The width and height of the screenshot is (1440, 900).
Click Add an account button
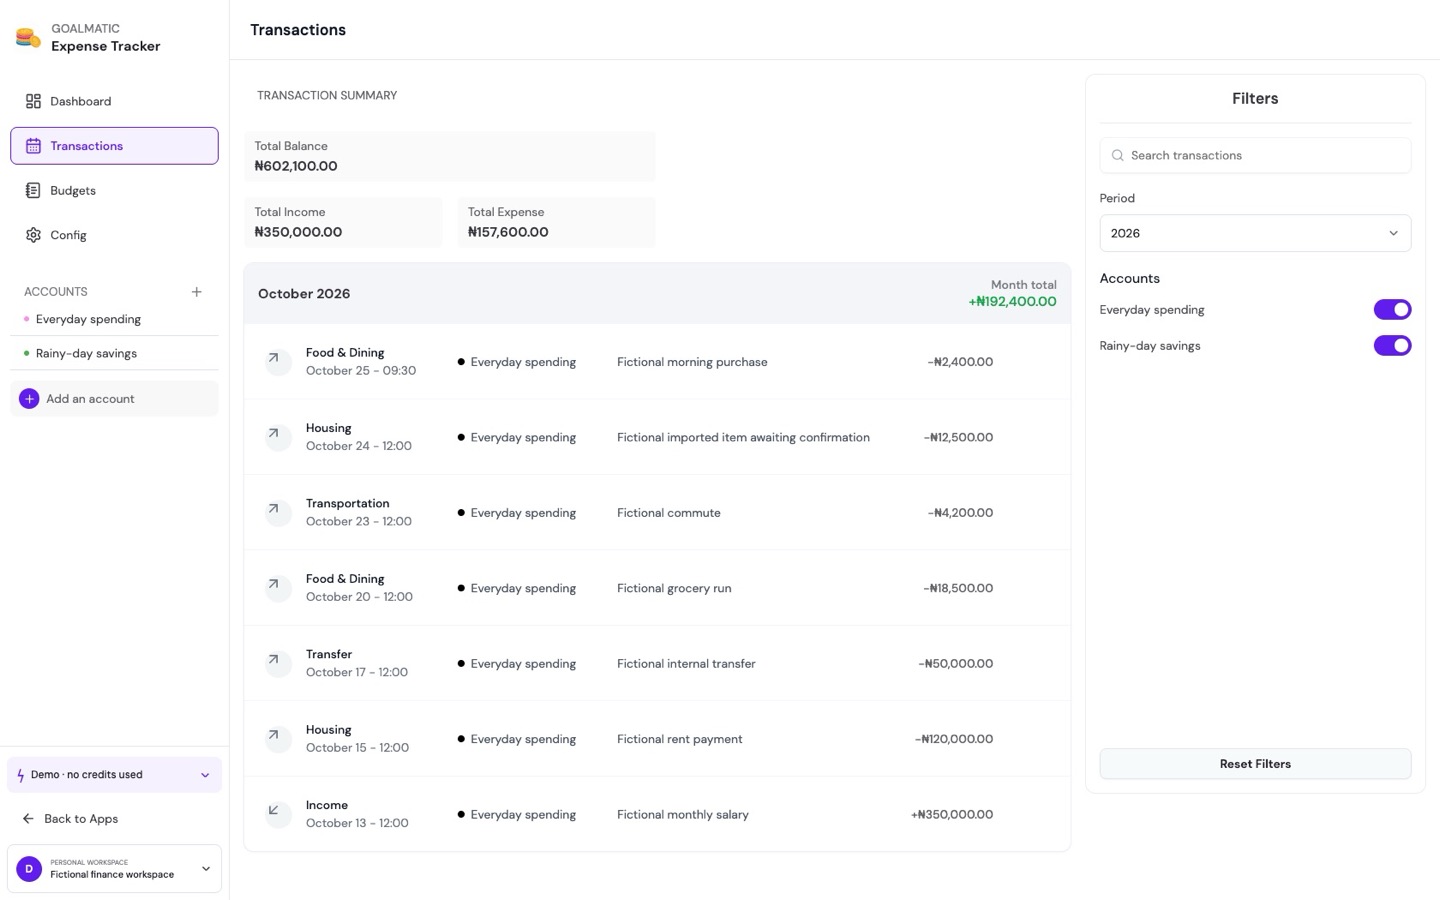point(114,399)
